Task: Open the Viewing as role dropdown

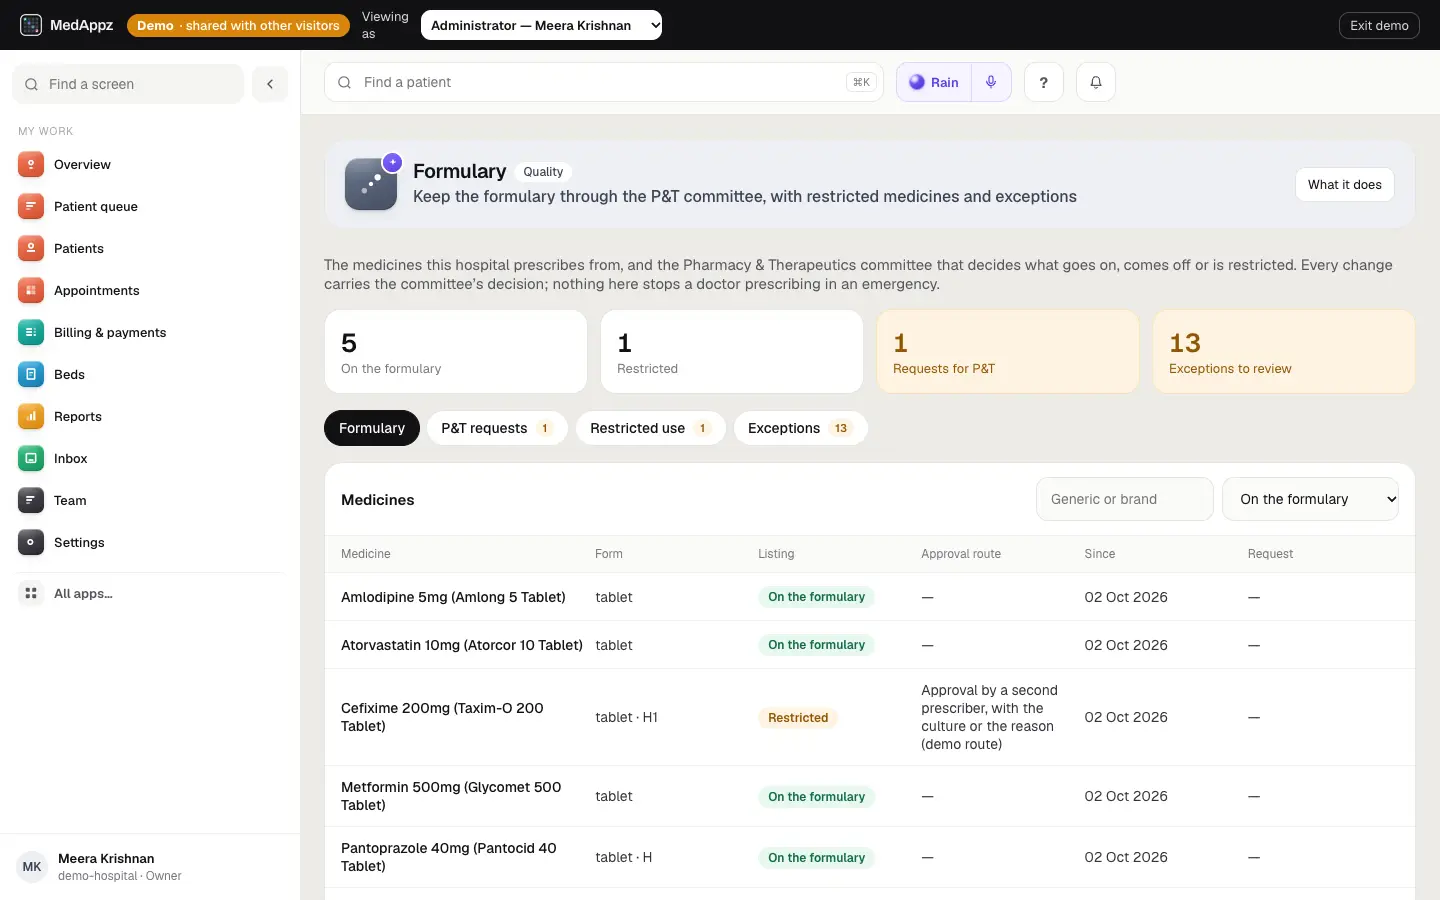Action: 541,25
